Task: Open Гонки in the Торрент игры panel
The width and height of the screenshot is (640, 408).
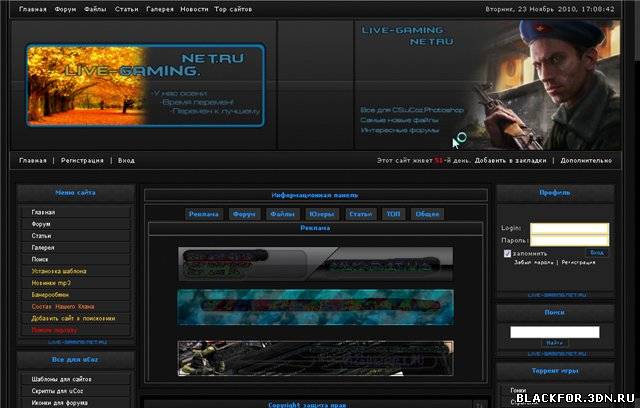Action: [x=518, y=390]
